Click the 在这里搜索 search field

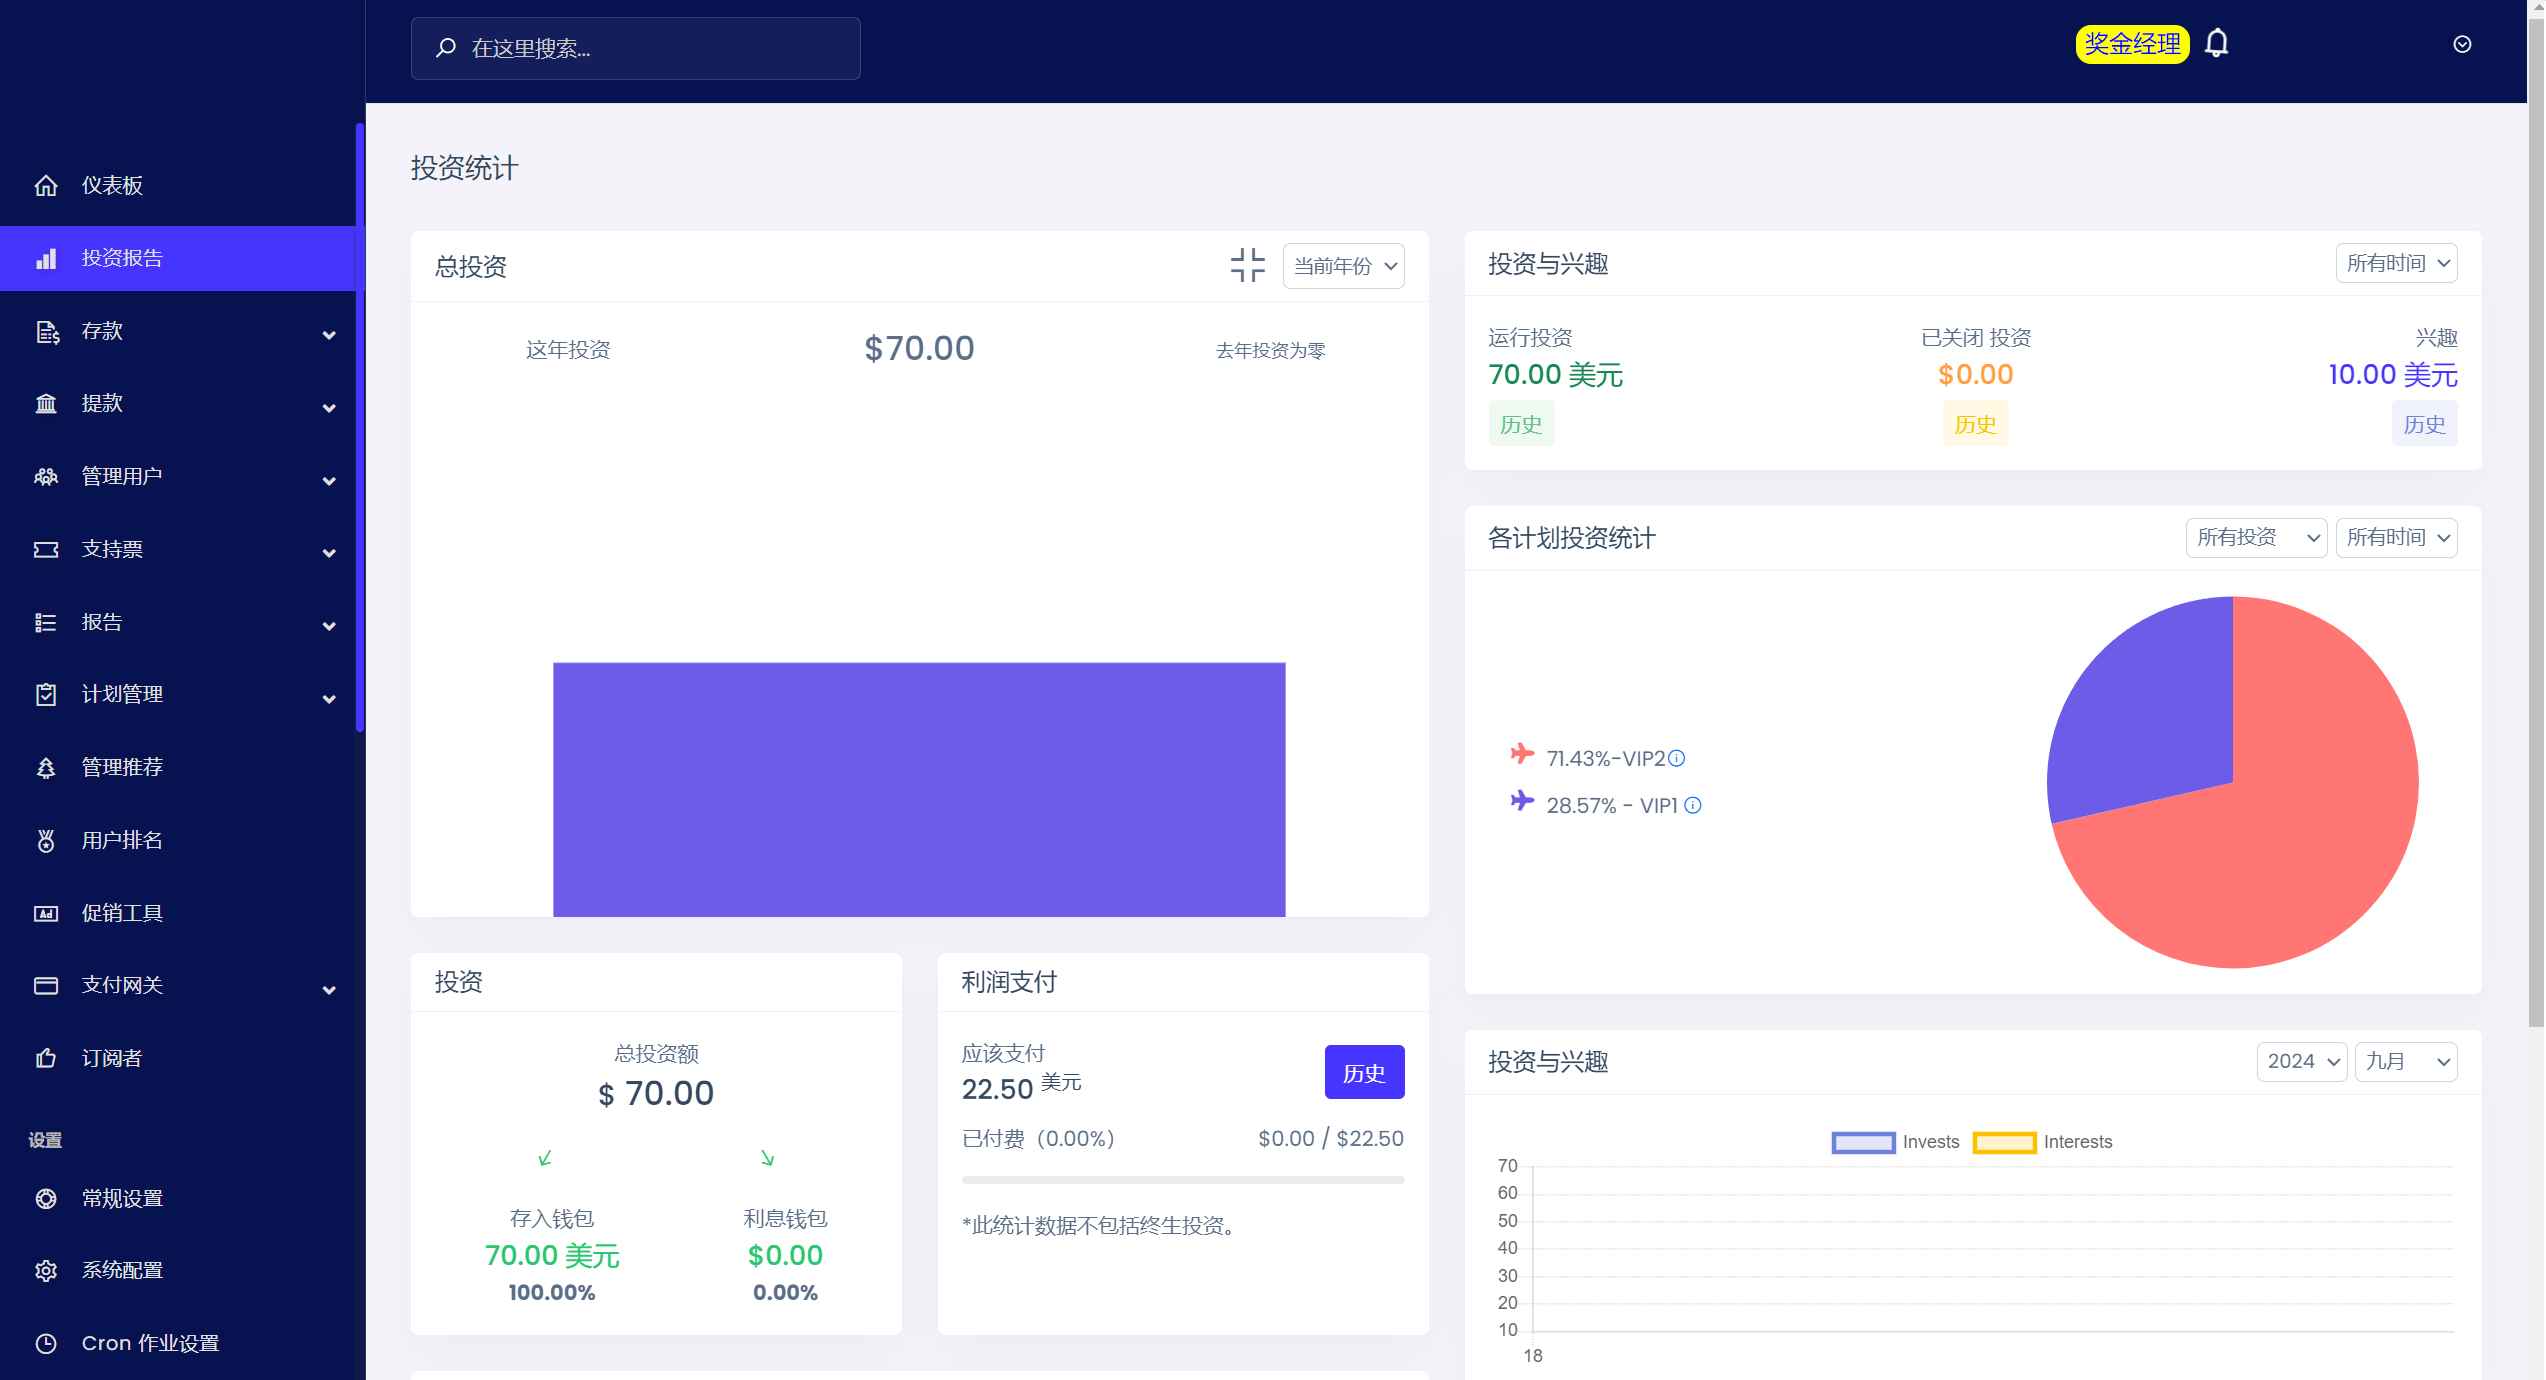636,48
